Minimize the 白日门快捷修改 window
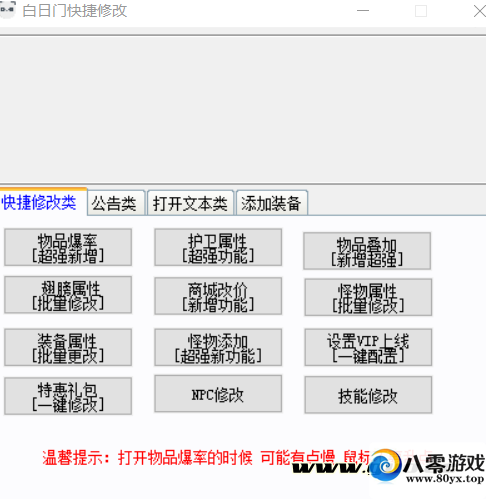The width and height of the screenshot is (486, 499). 363,11
